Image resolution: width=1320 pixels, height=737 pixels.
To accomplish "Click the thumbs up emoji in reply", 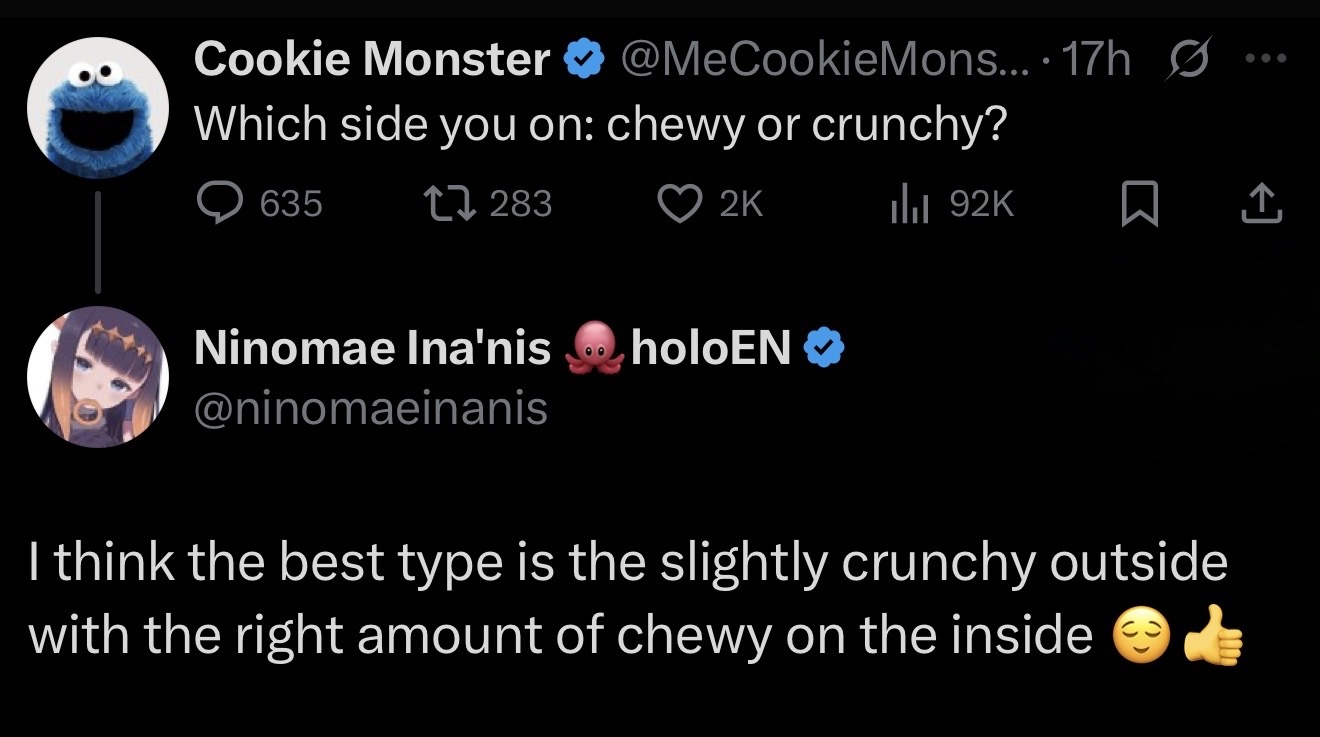I will tap(1211, 634).
